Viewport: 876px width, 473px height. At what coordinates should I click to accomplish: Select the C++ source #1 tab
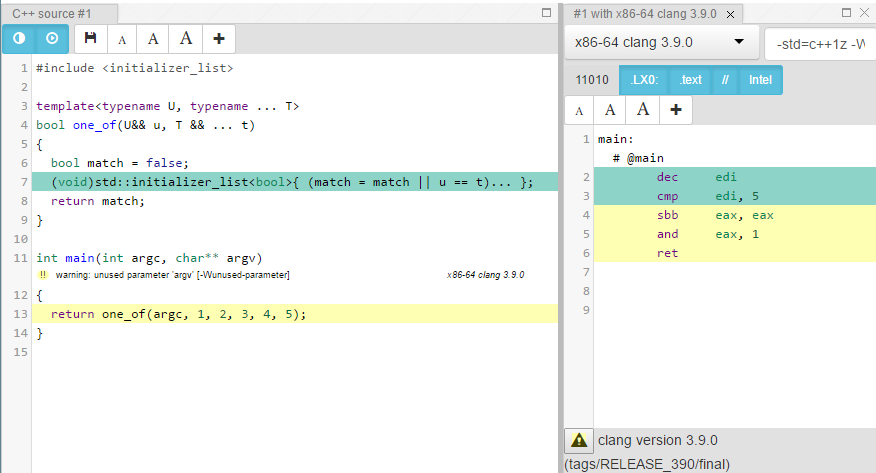pyautogui.click(x=50, y=14)
